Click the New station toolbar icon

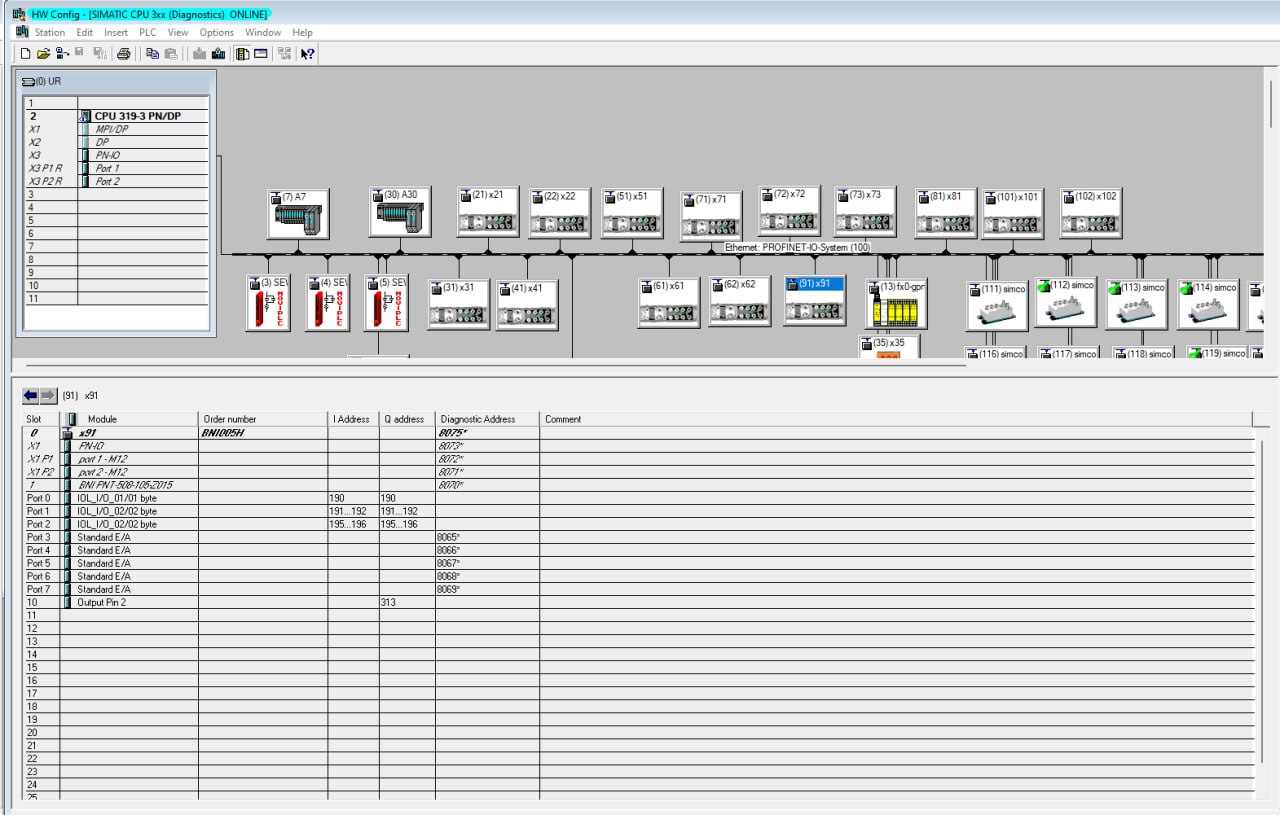pos(26,53)
